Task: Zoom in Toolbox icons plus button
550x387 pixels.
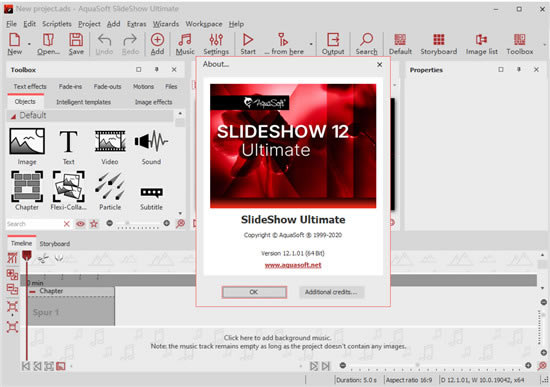Action: pyautogui.click(x=167, y=223)
